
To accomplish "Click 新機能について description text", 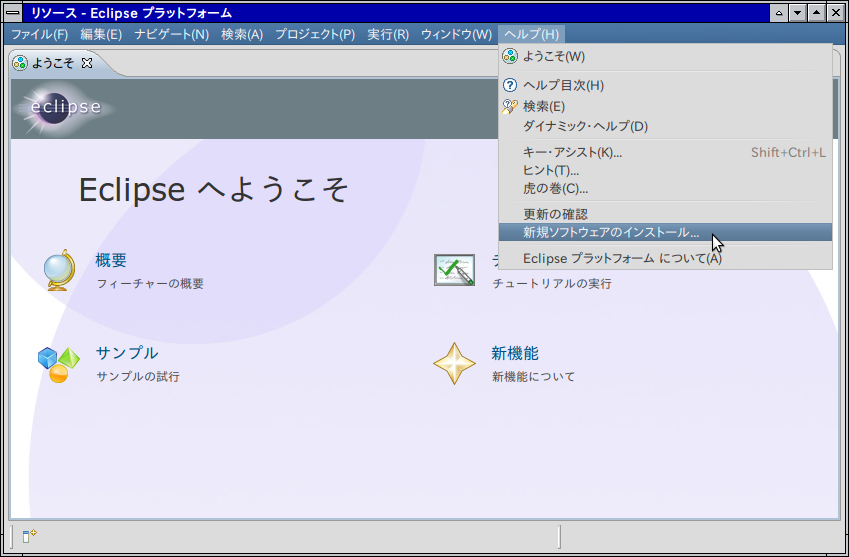I will tap(533, 377).
